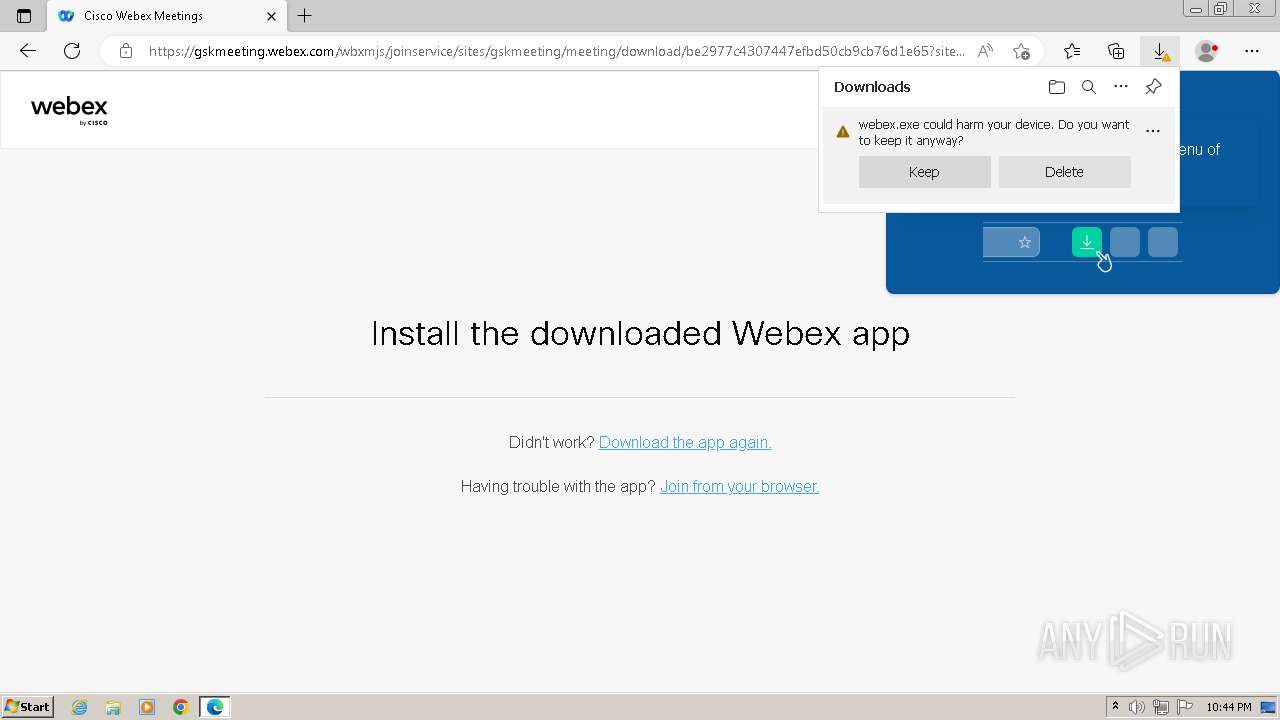The height and width of the screenshot is (720, 1280).
Task: Open the browser profile avatar
Action: point(1207,51)
